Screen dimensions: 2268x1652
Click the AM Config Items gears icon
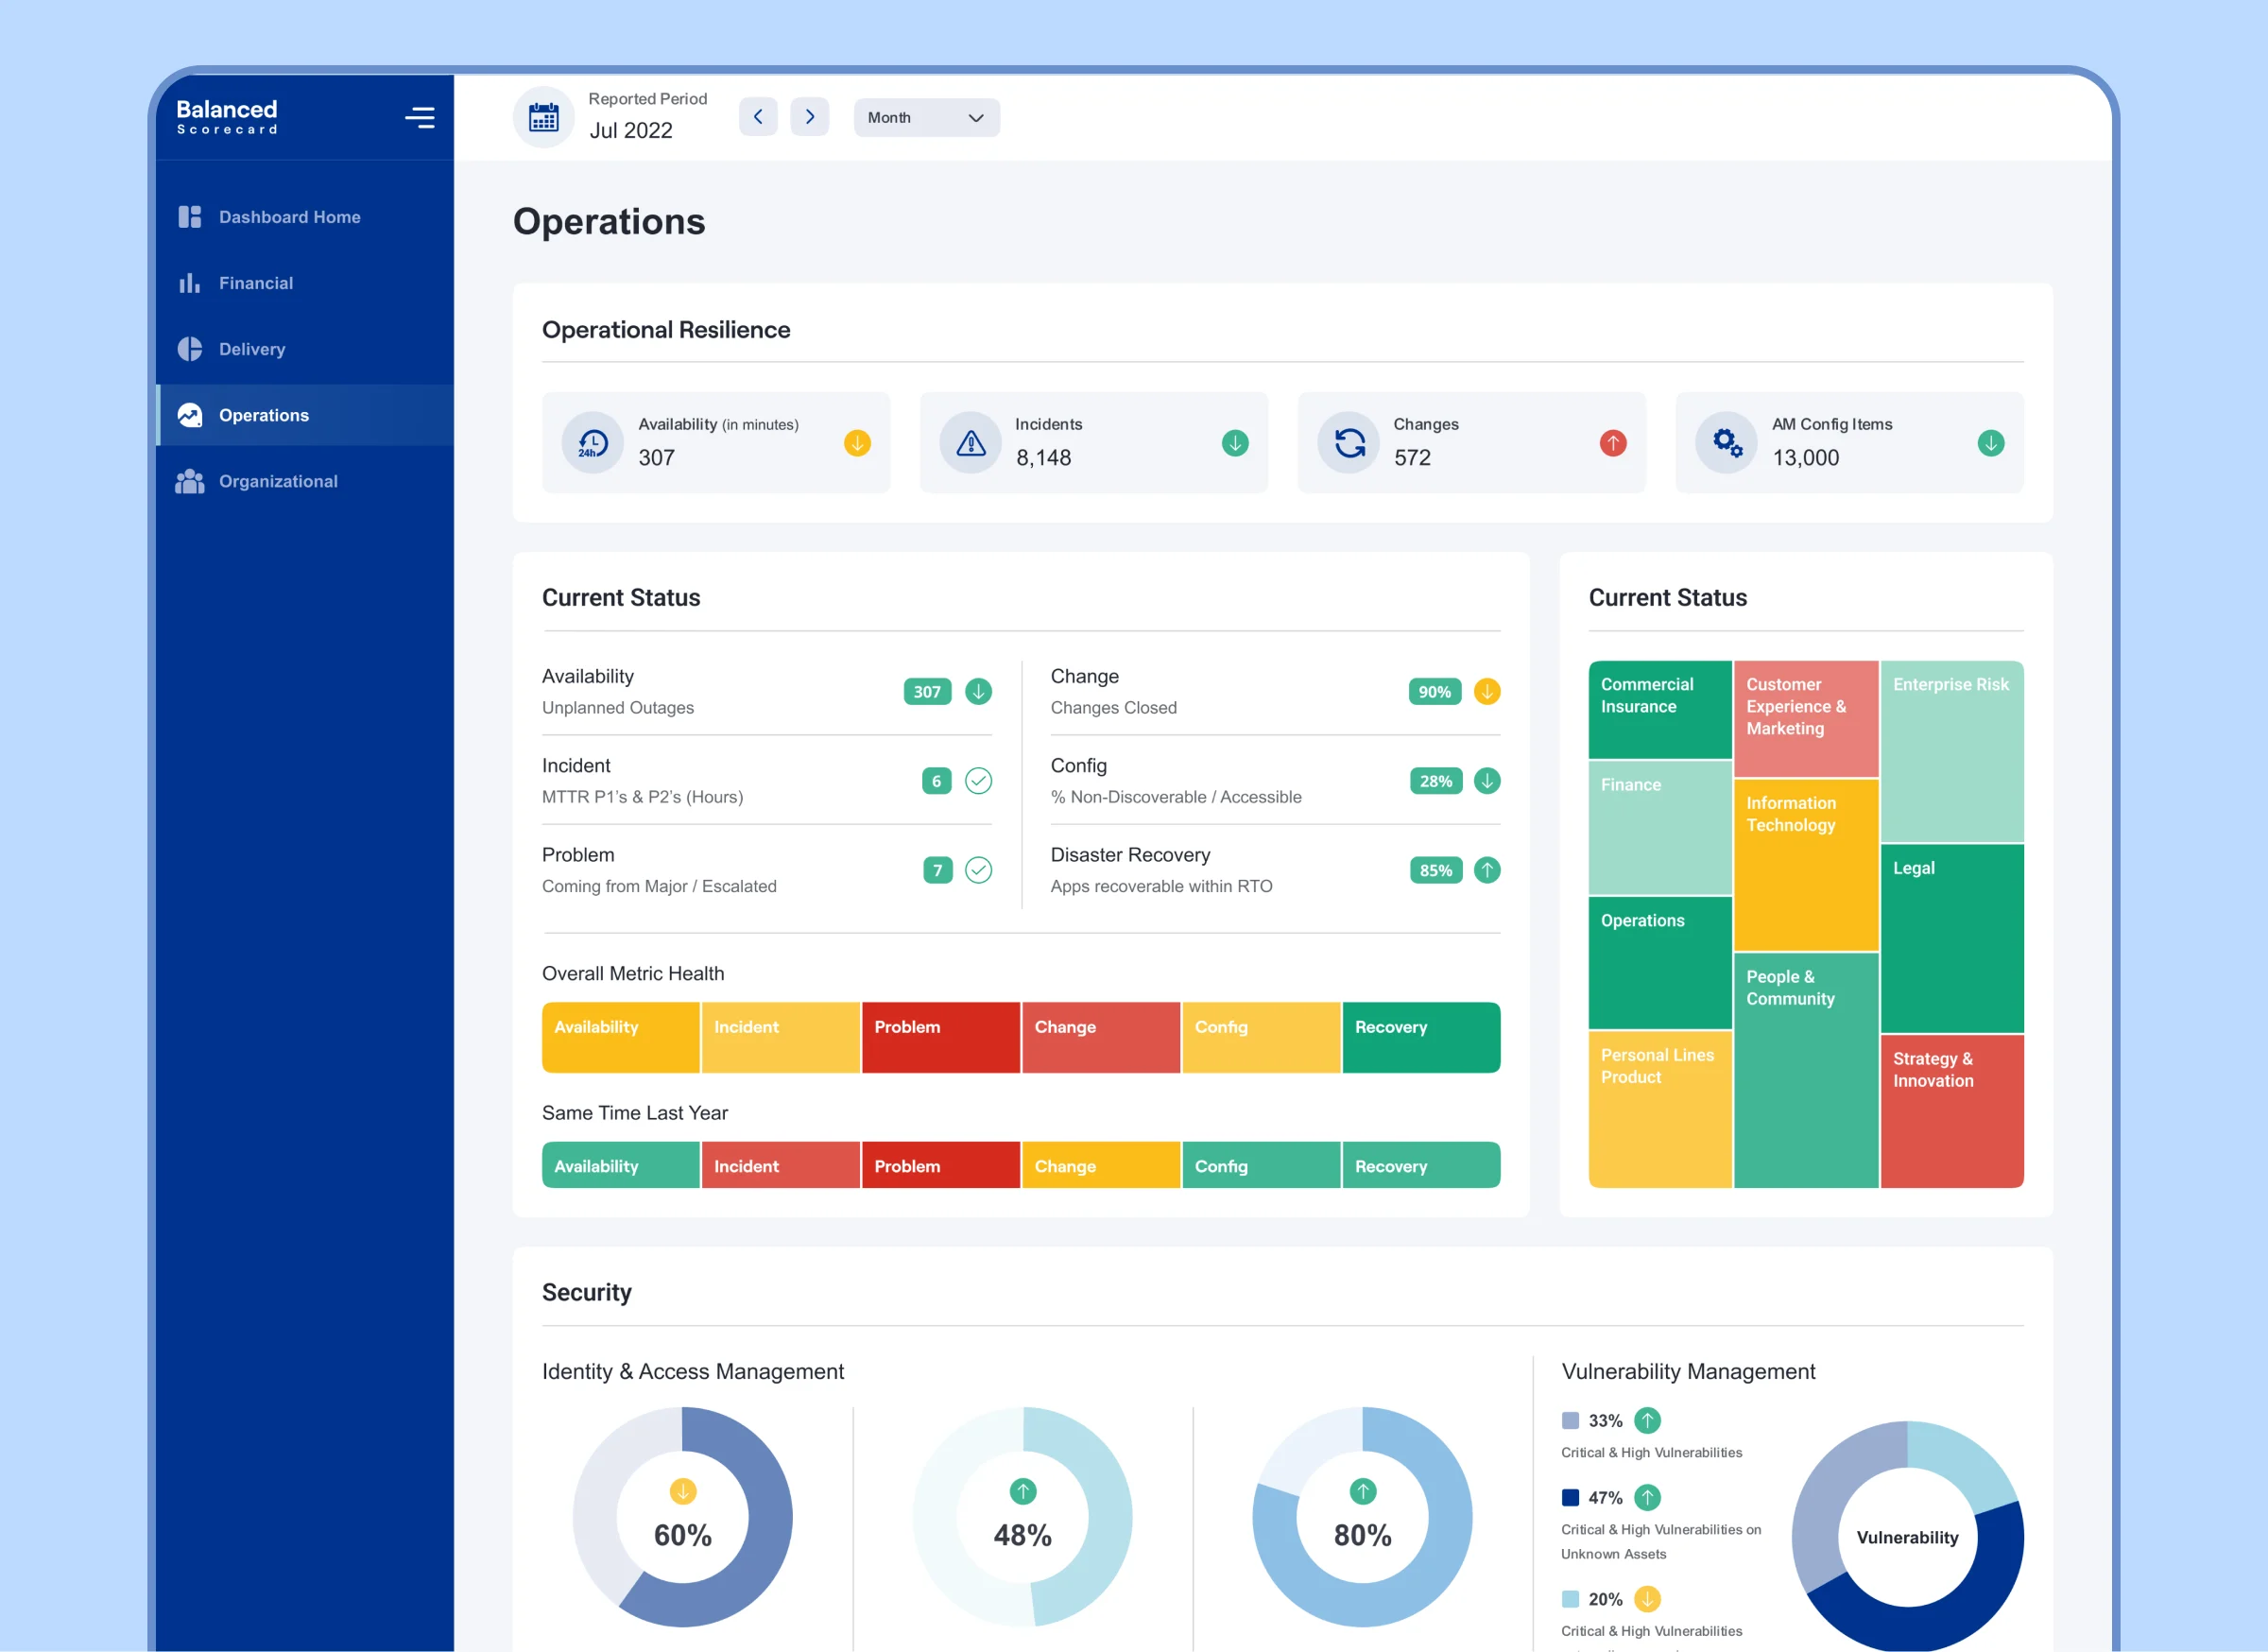pos(1727,443)
